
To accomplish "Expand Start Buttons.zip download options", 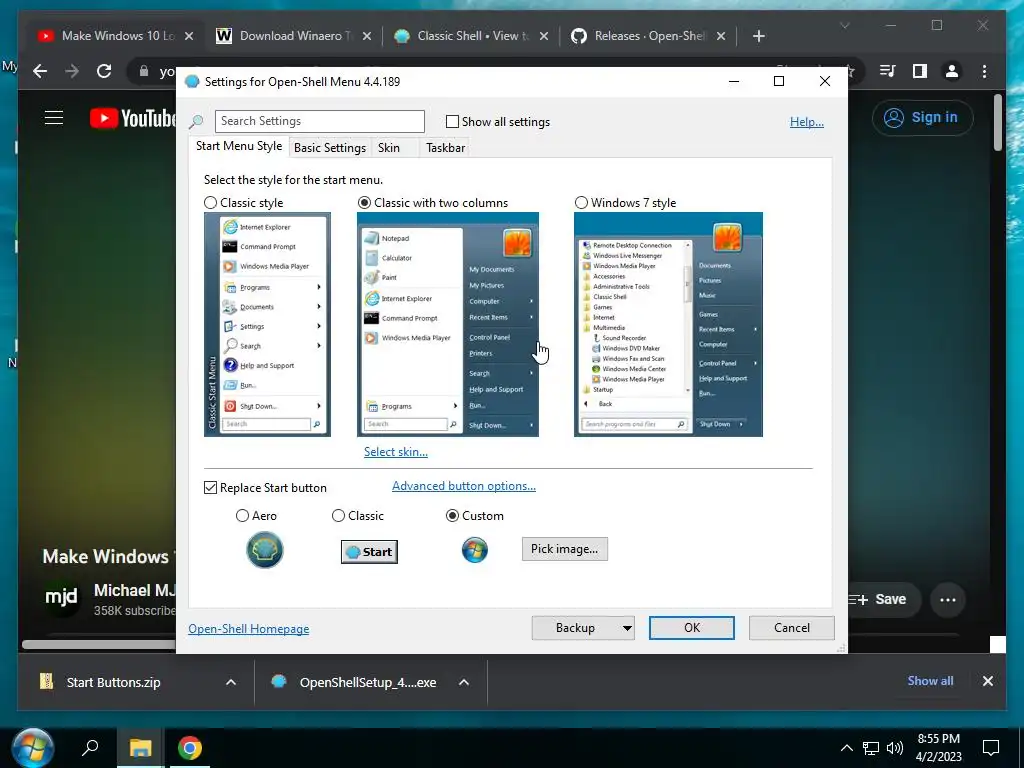I will click(x=231, y=682).
